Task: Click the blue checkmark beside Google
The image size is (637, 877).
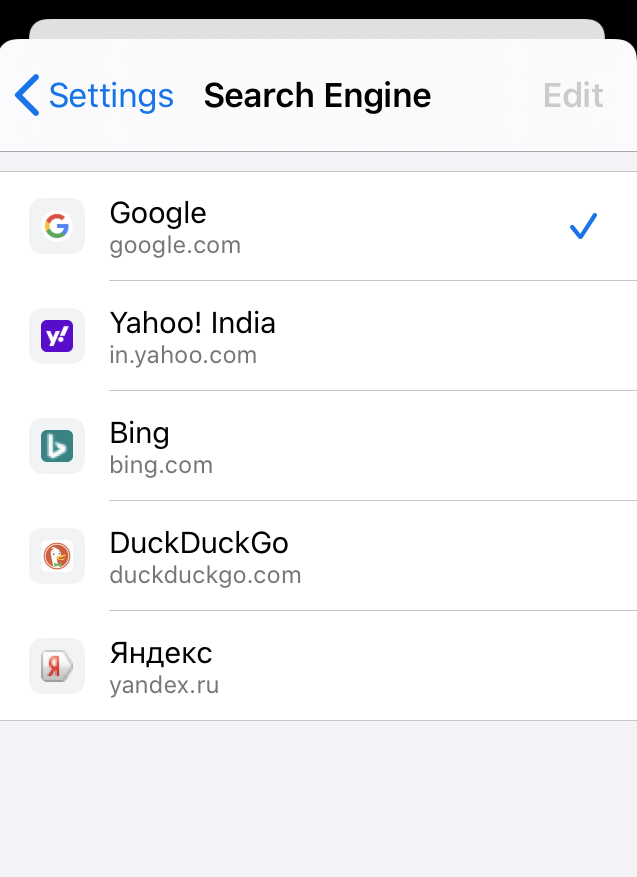Action: pos(583,227)
